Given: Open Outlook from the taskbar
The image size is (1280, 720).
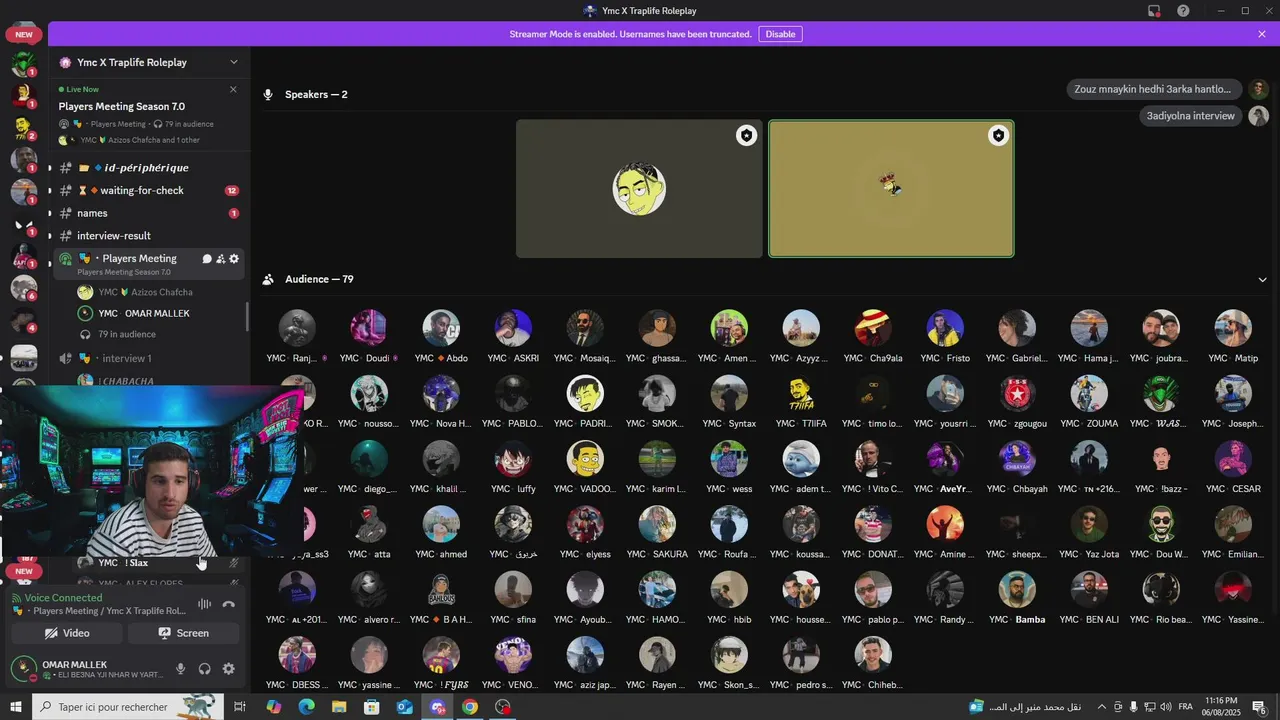Looking at the screenshot, I should coord(404,707).
